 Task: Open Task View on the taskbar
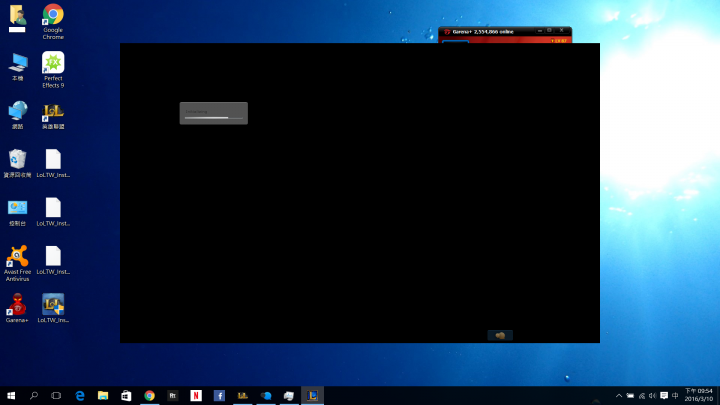56,395
